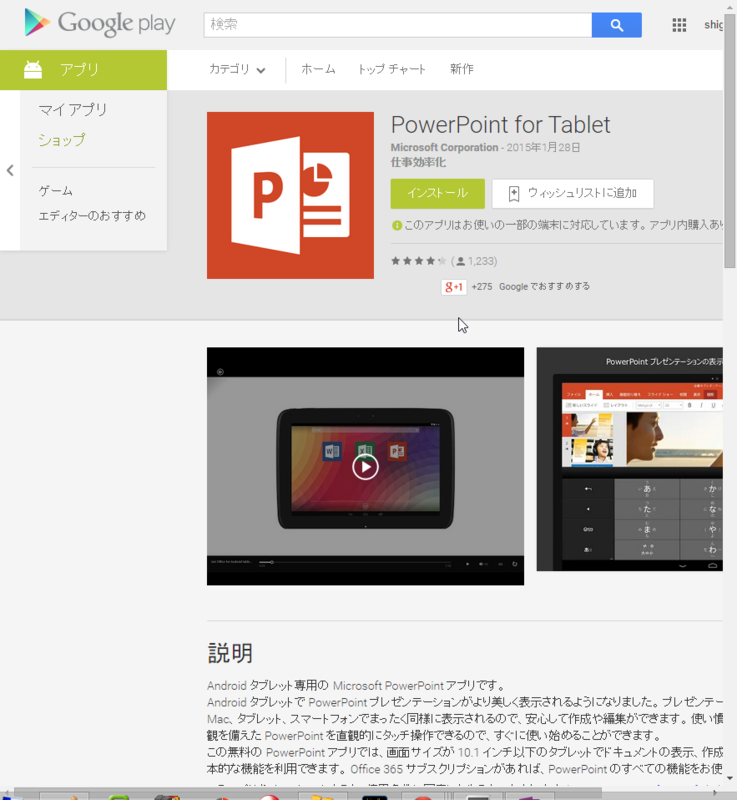Viewport: 737px width, 800px height.
Task: Open the 新作 tab
Action: point(462,69)
